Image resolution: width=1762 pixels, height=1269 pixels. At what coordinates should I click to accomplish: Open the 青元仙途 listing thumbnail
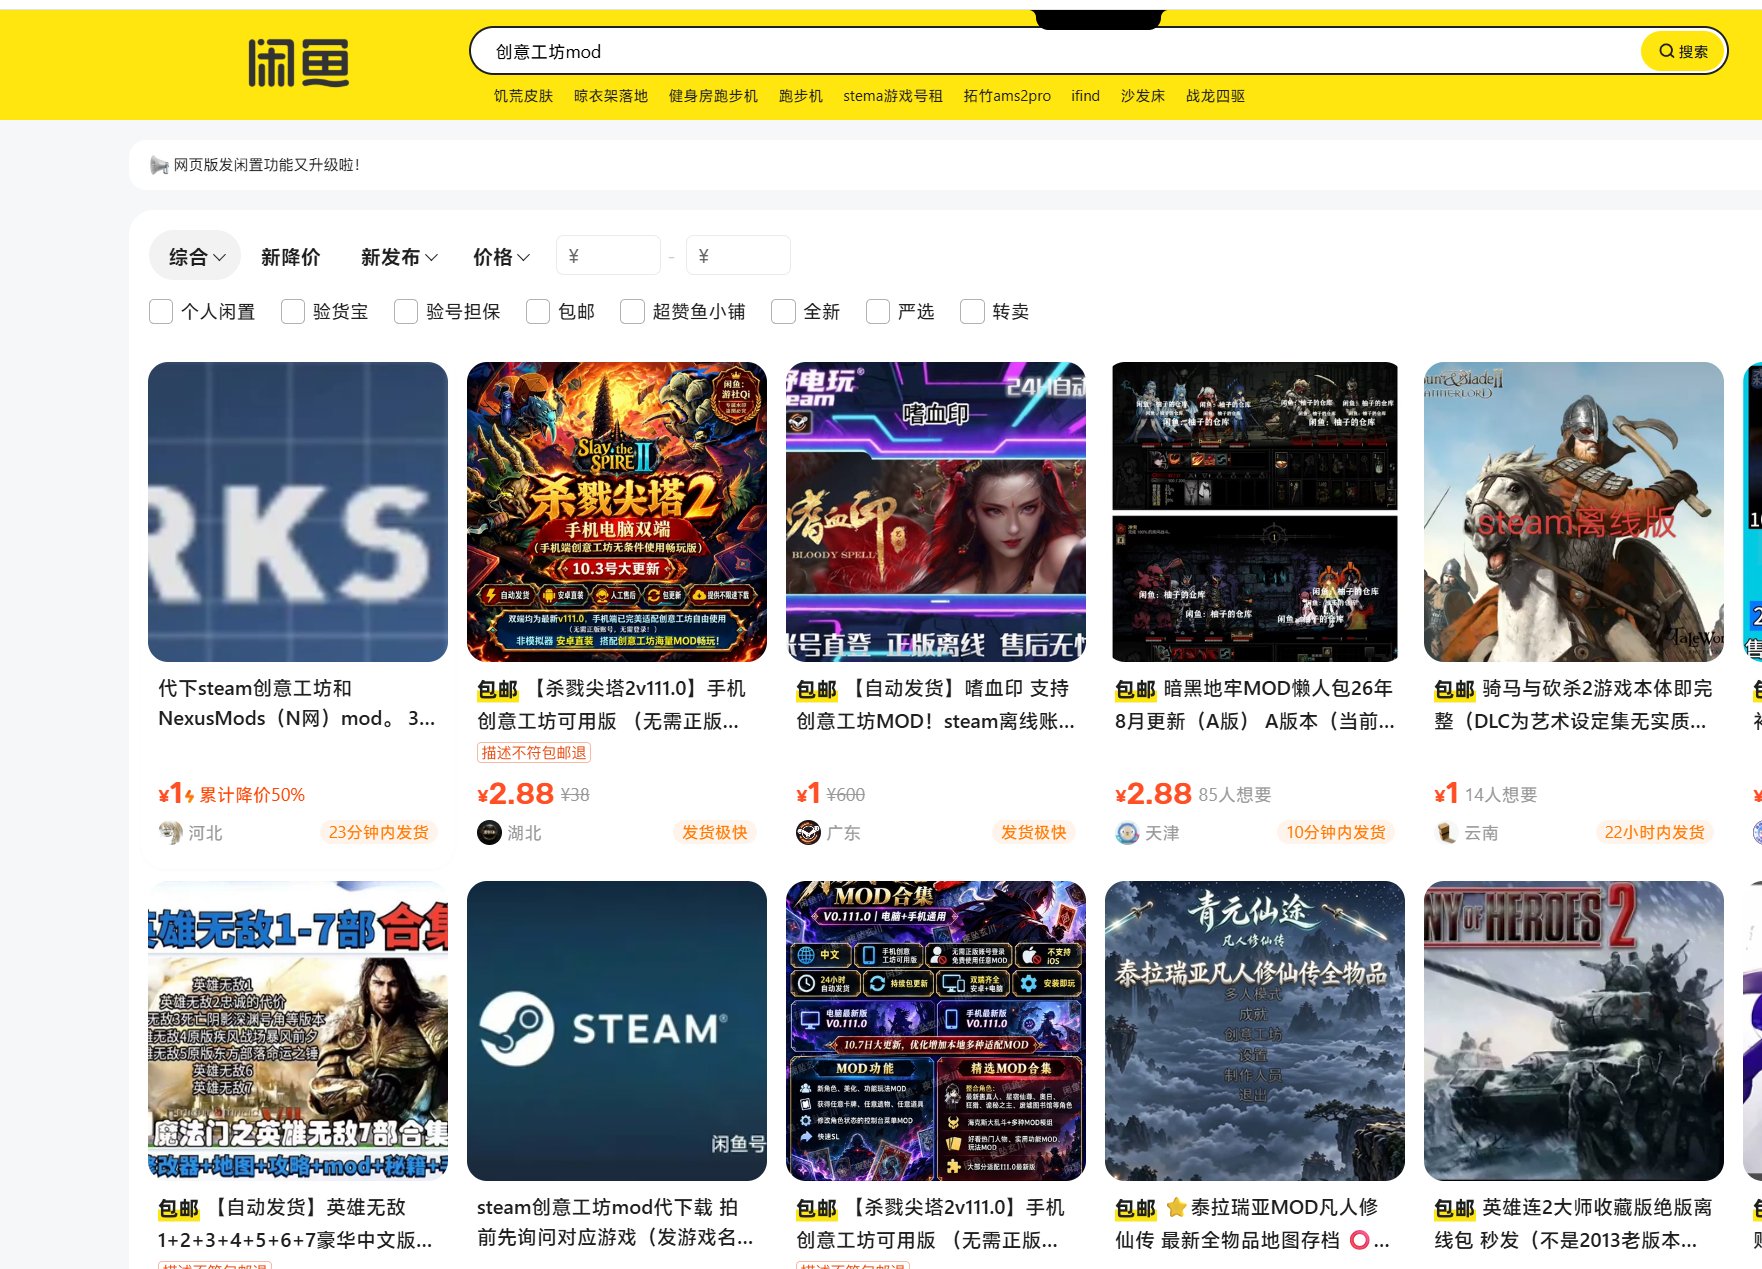1255,1031
